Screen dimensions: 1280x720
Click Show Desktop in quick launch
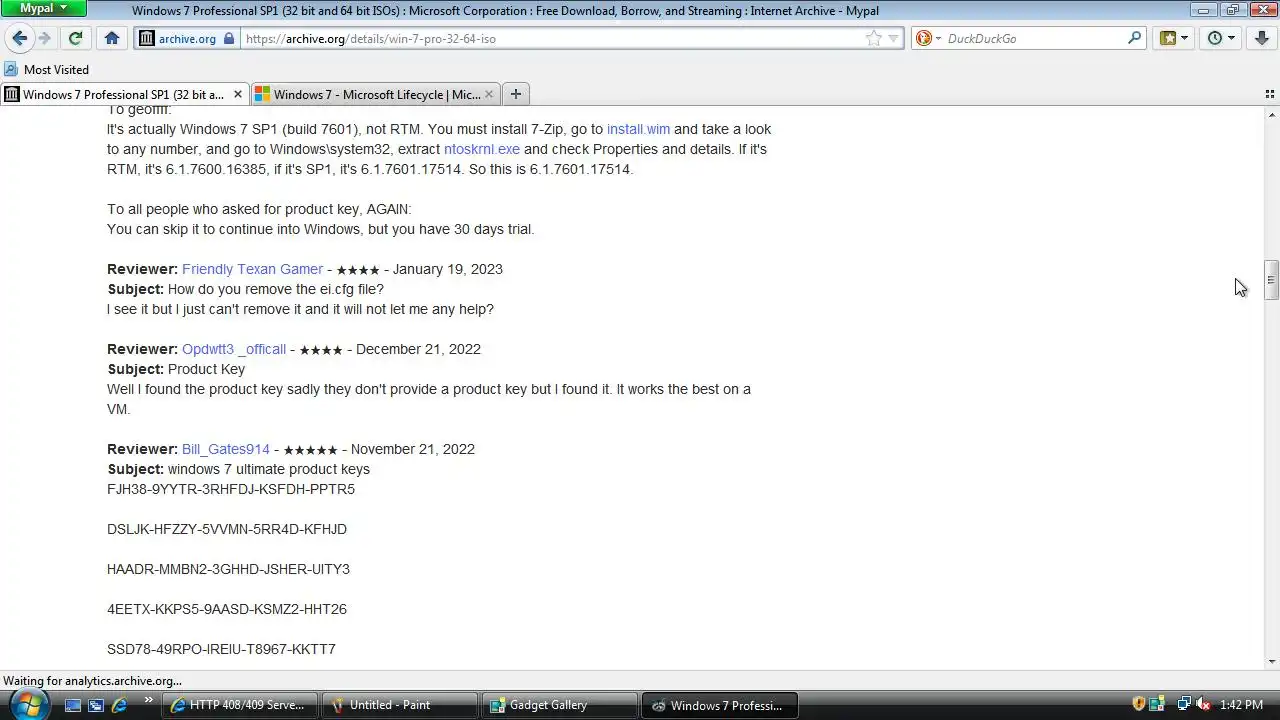tap(73, 705)
